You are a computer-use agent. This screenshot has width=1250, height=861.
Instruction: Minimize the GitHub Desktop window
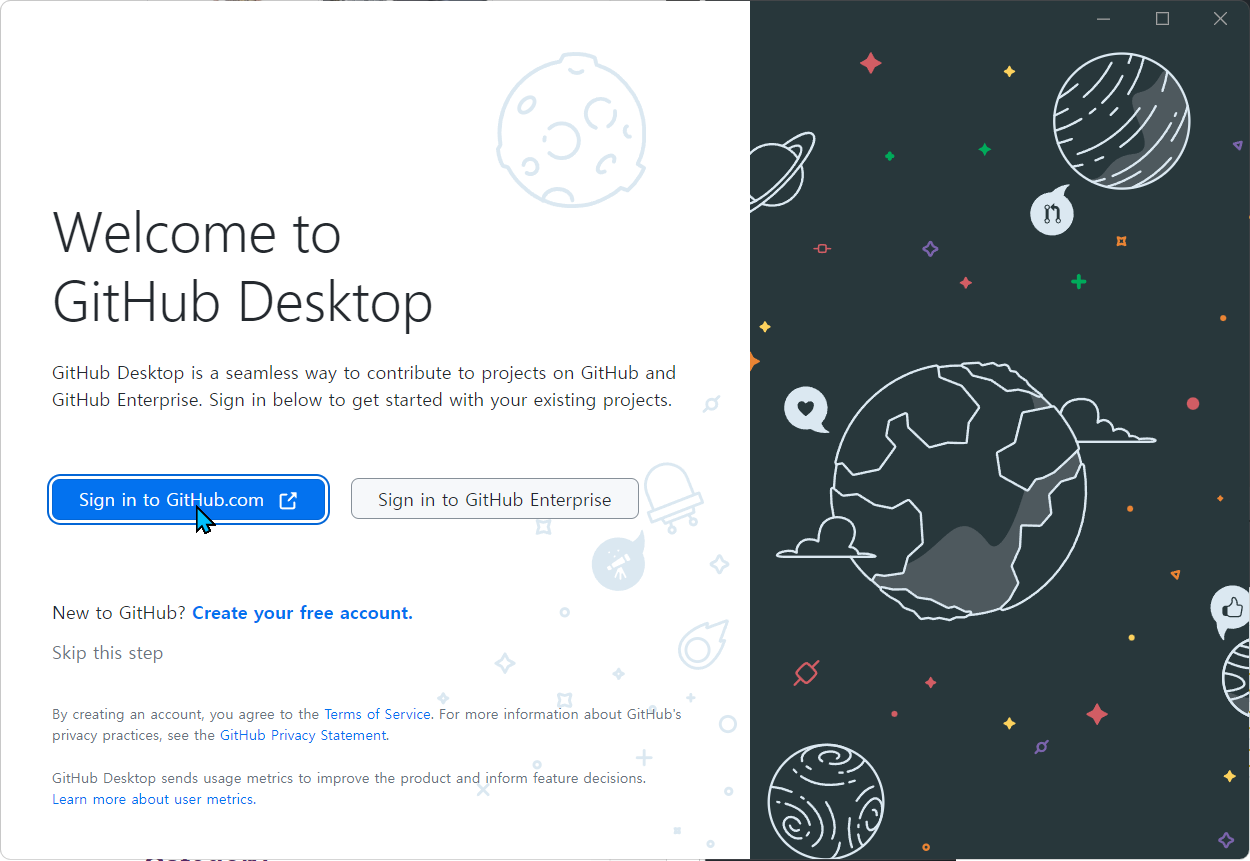point(1104,19)
